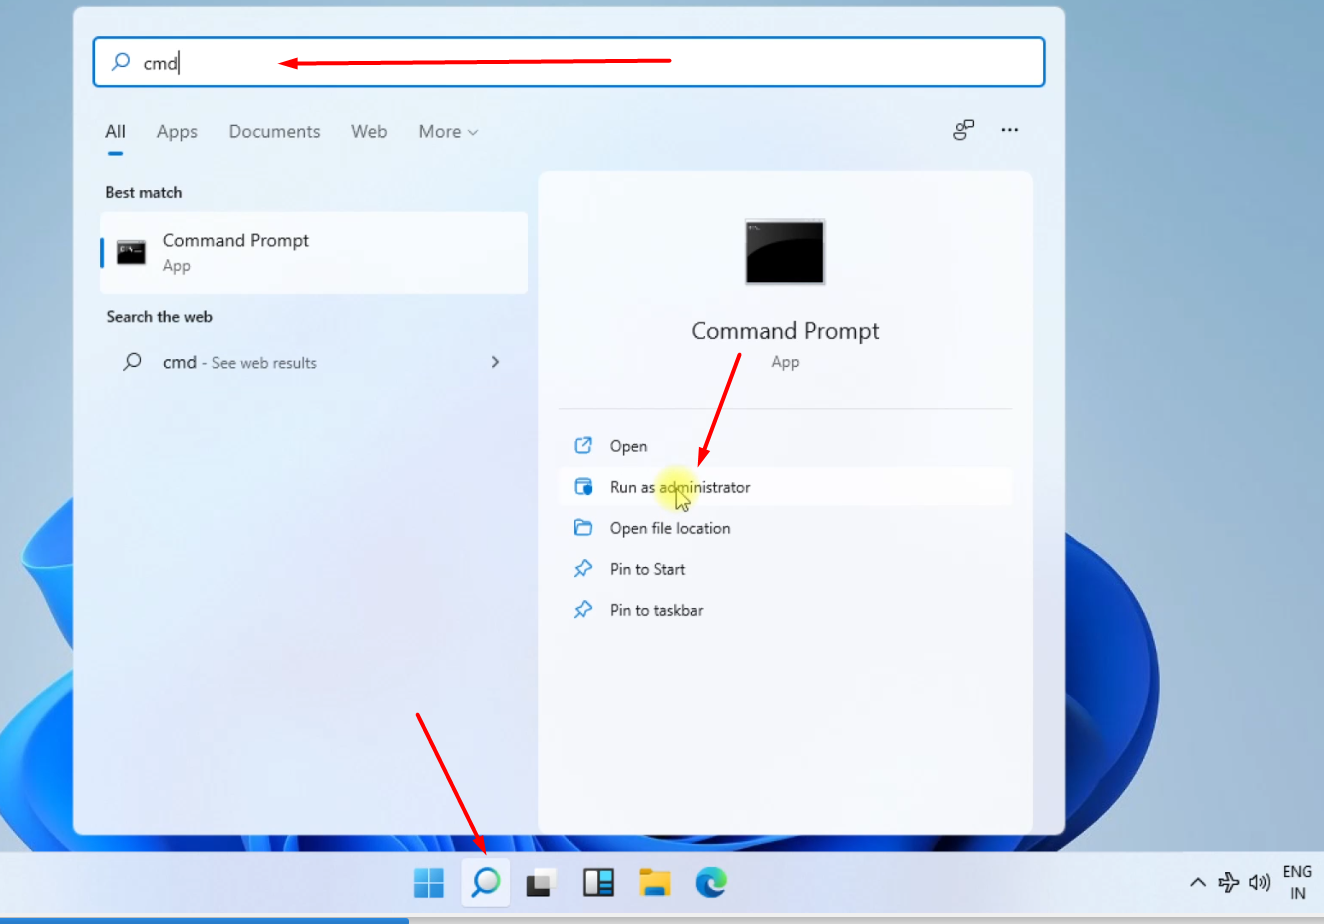Launch Microsoft Edge from the taskbar
The image size is (1324, 924).
click(x=711, y=882)
